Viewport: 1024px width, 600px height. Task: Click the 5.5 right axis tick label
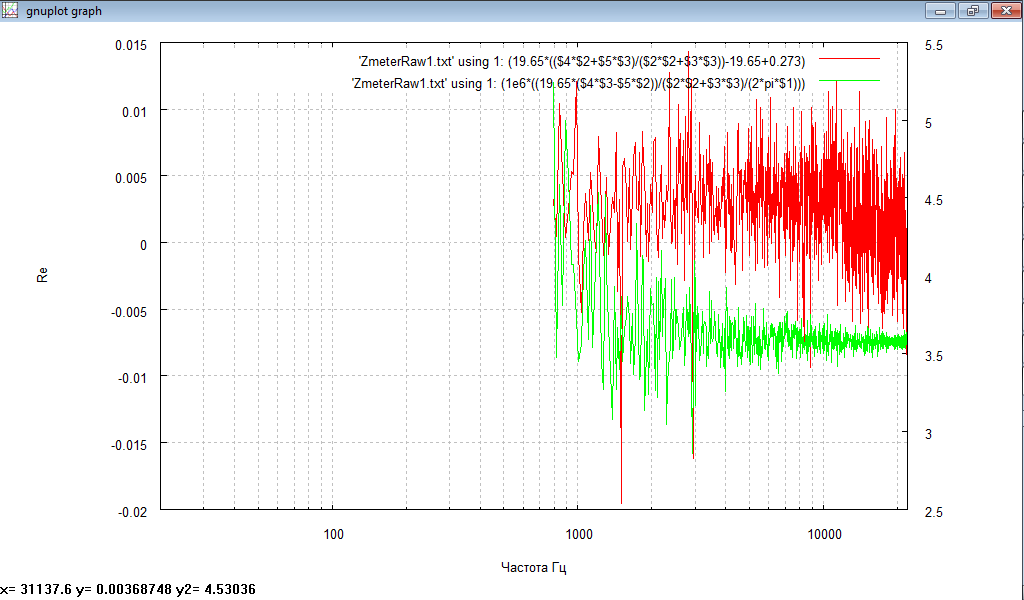934,46
